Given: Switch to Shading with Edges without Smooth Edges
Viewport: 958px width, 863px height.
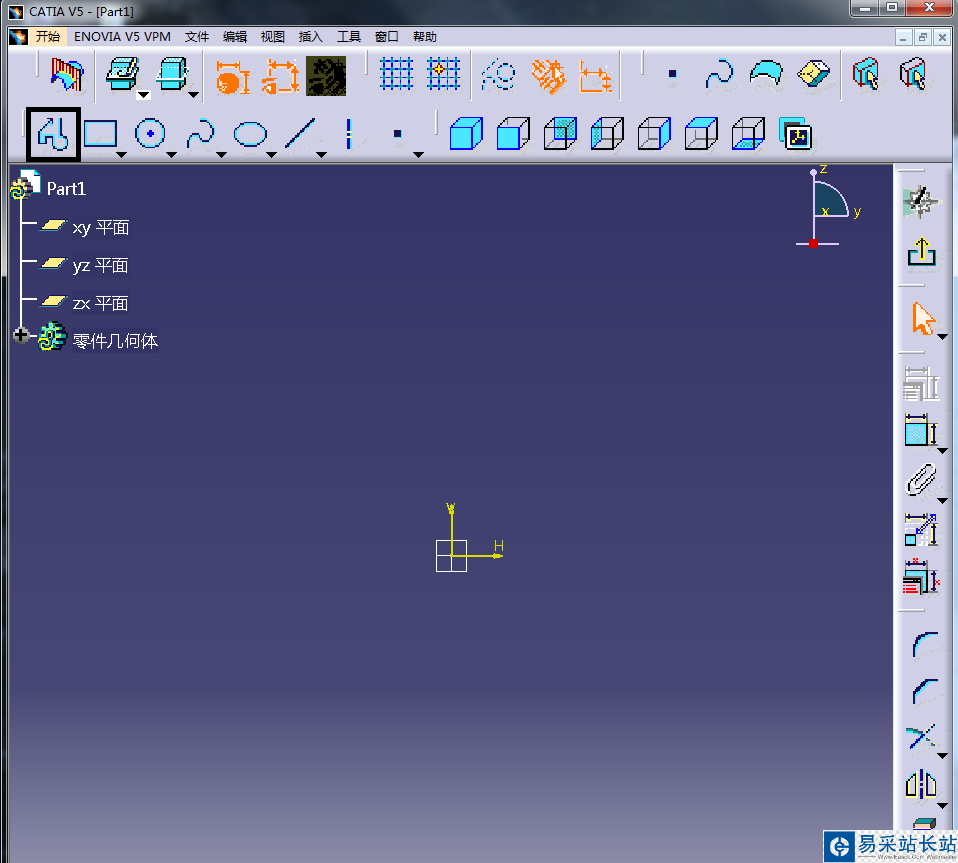Looking at the screenshot, I should tap(560, 133).
